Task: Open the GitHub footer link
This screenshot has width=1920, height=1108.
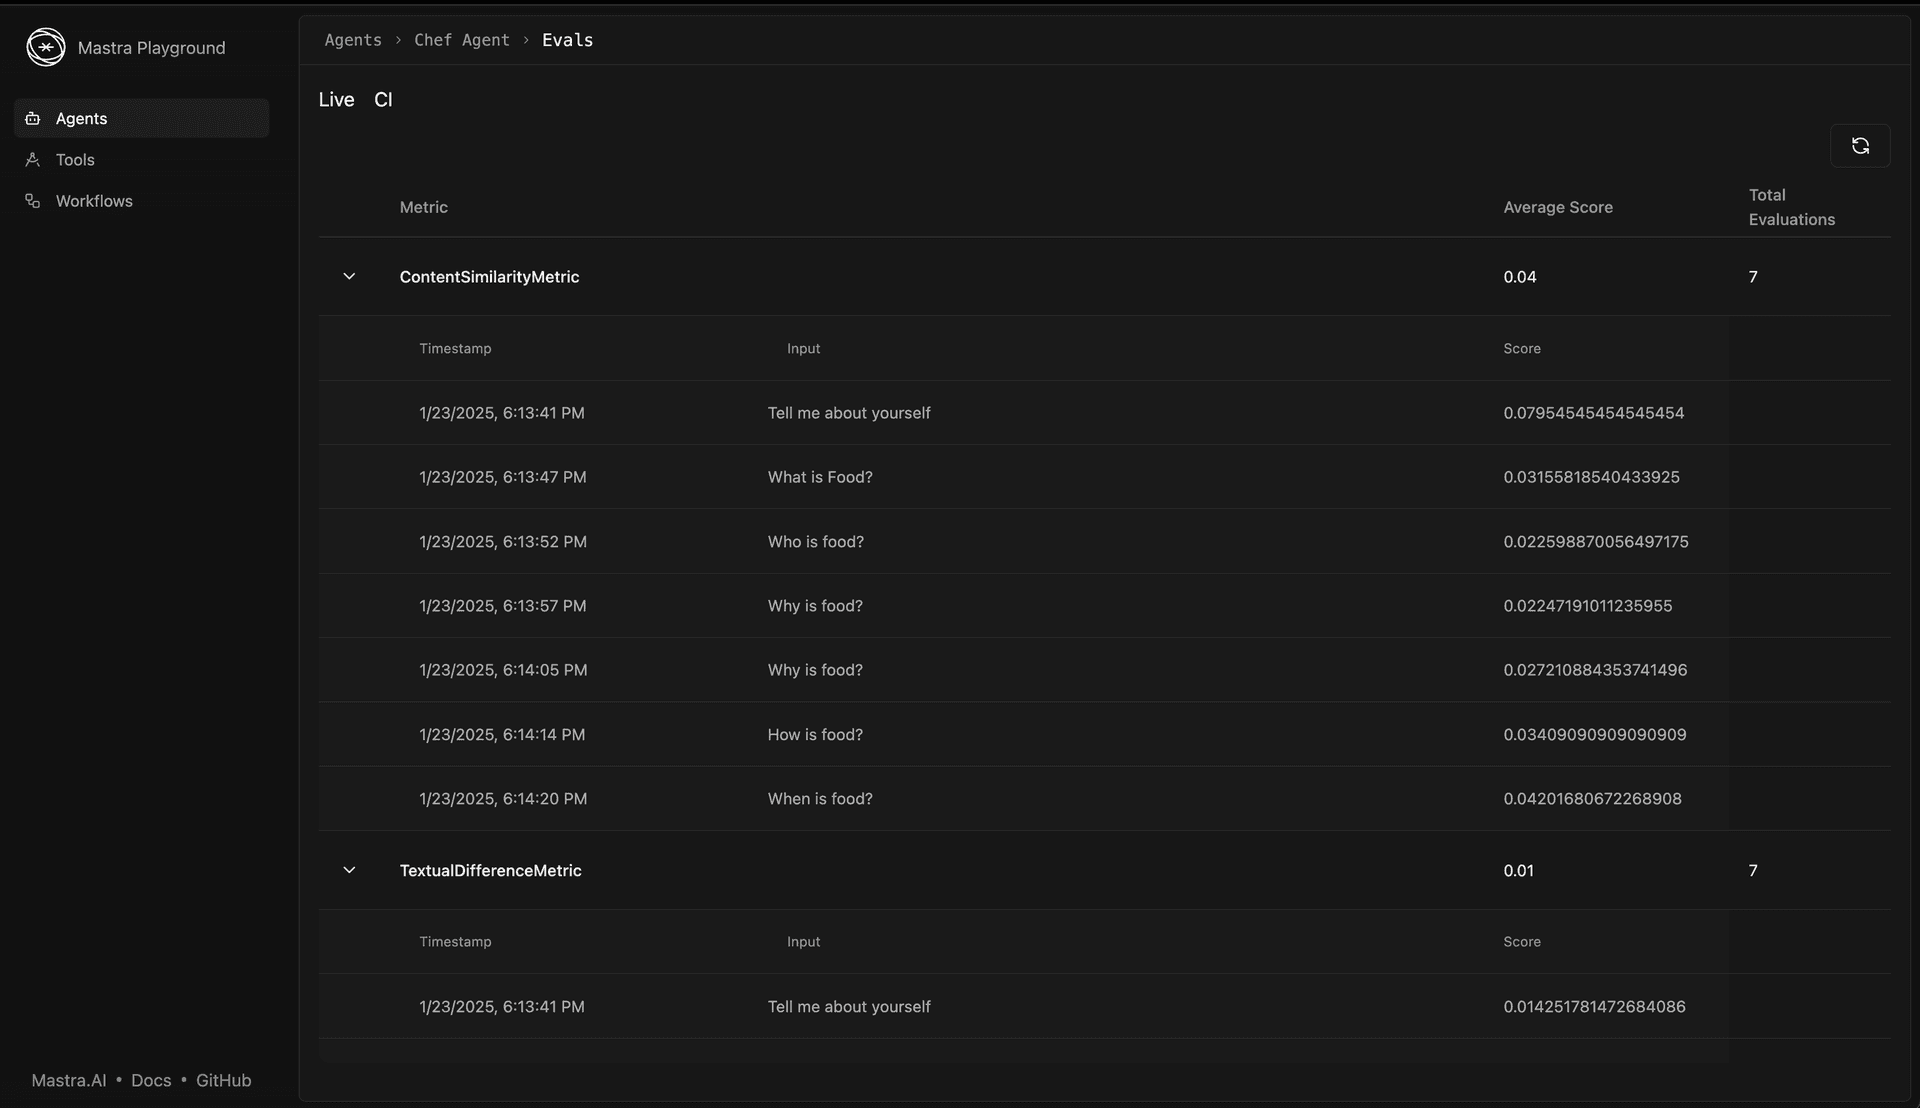Action: (223, 1080)
